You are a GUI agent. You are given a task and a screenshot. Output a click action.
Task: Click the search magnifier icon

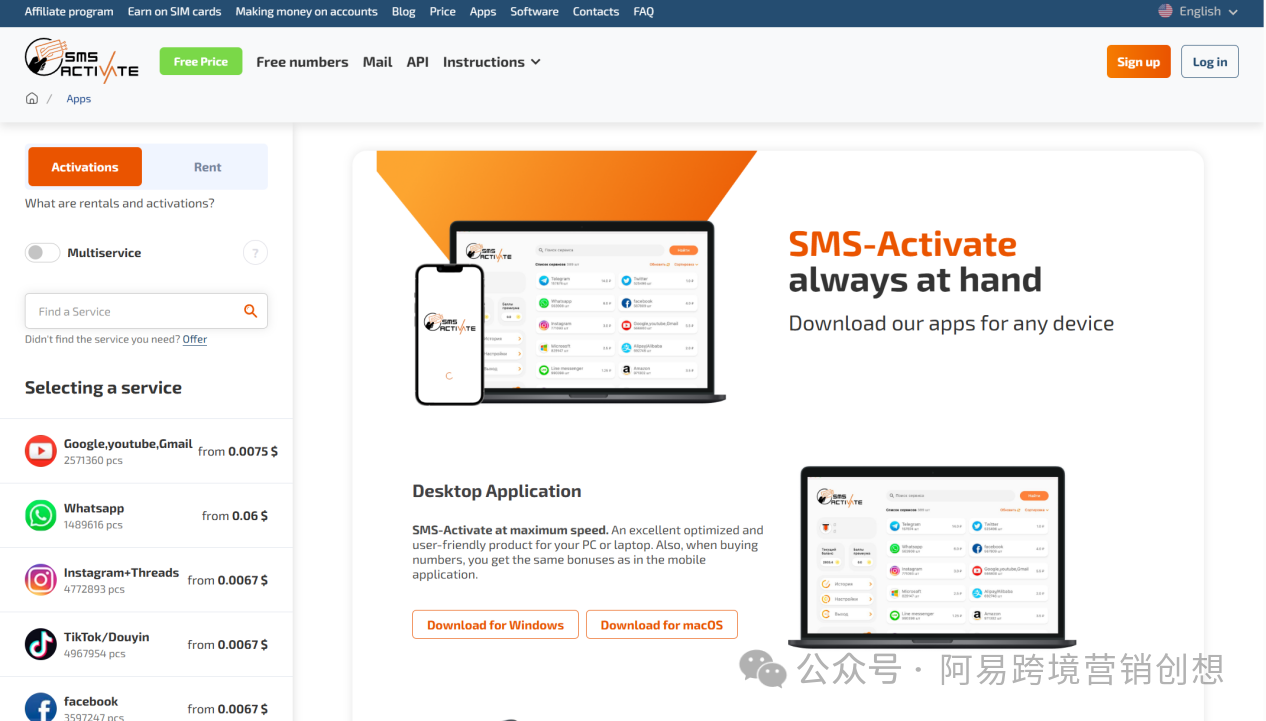(251, 311)
